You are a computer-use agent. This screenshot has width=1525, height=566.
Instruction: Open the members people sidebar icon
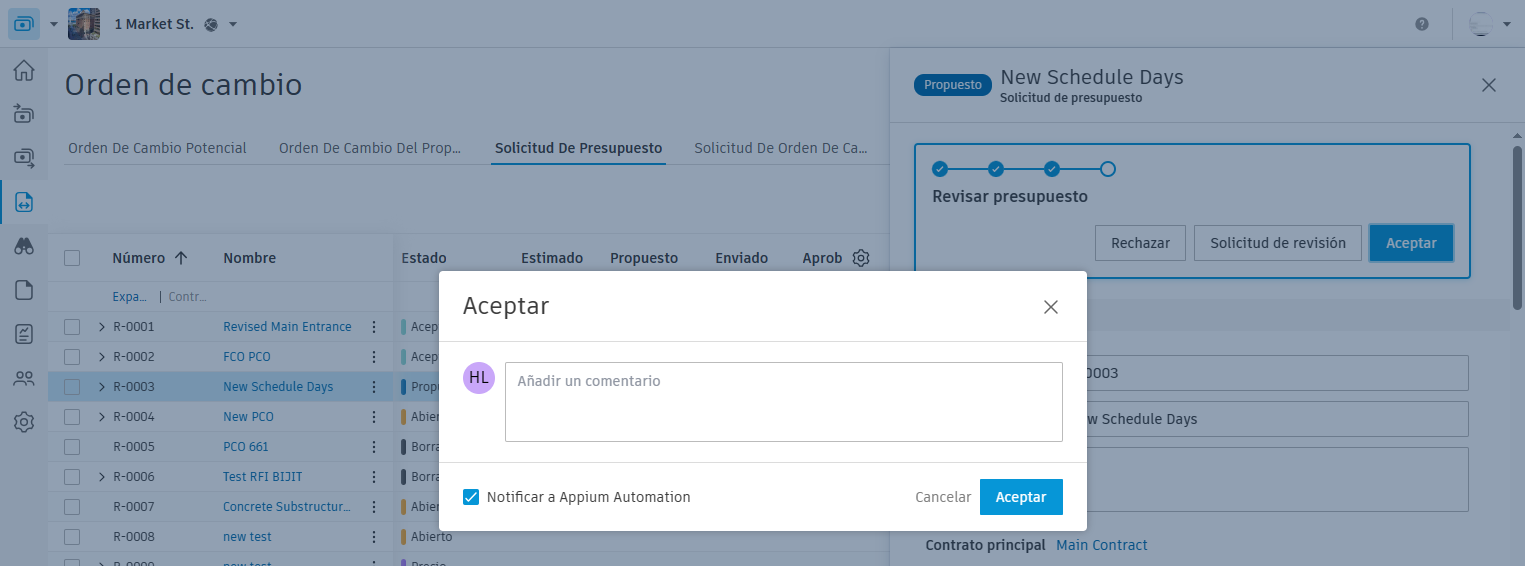[x=24, y=378]
